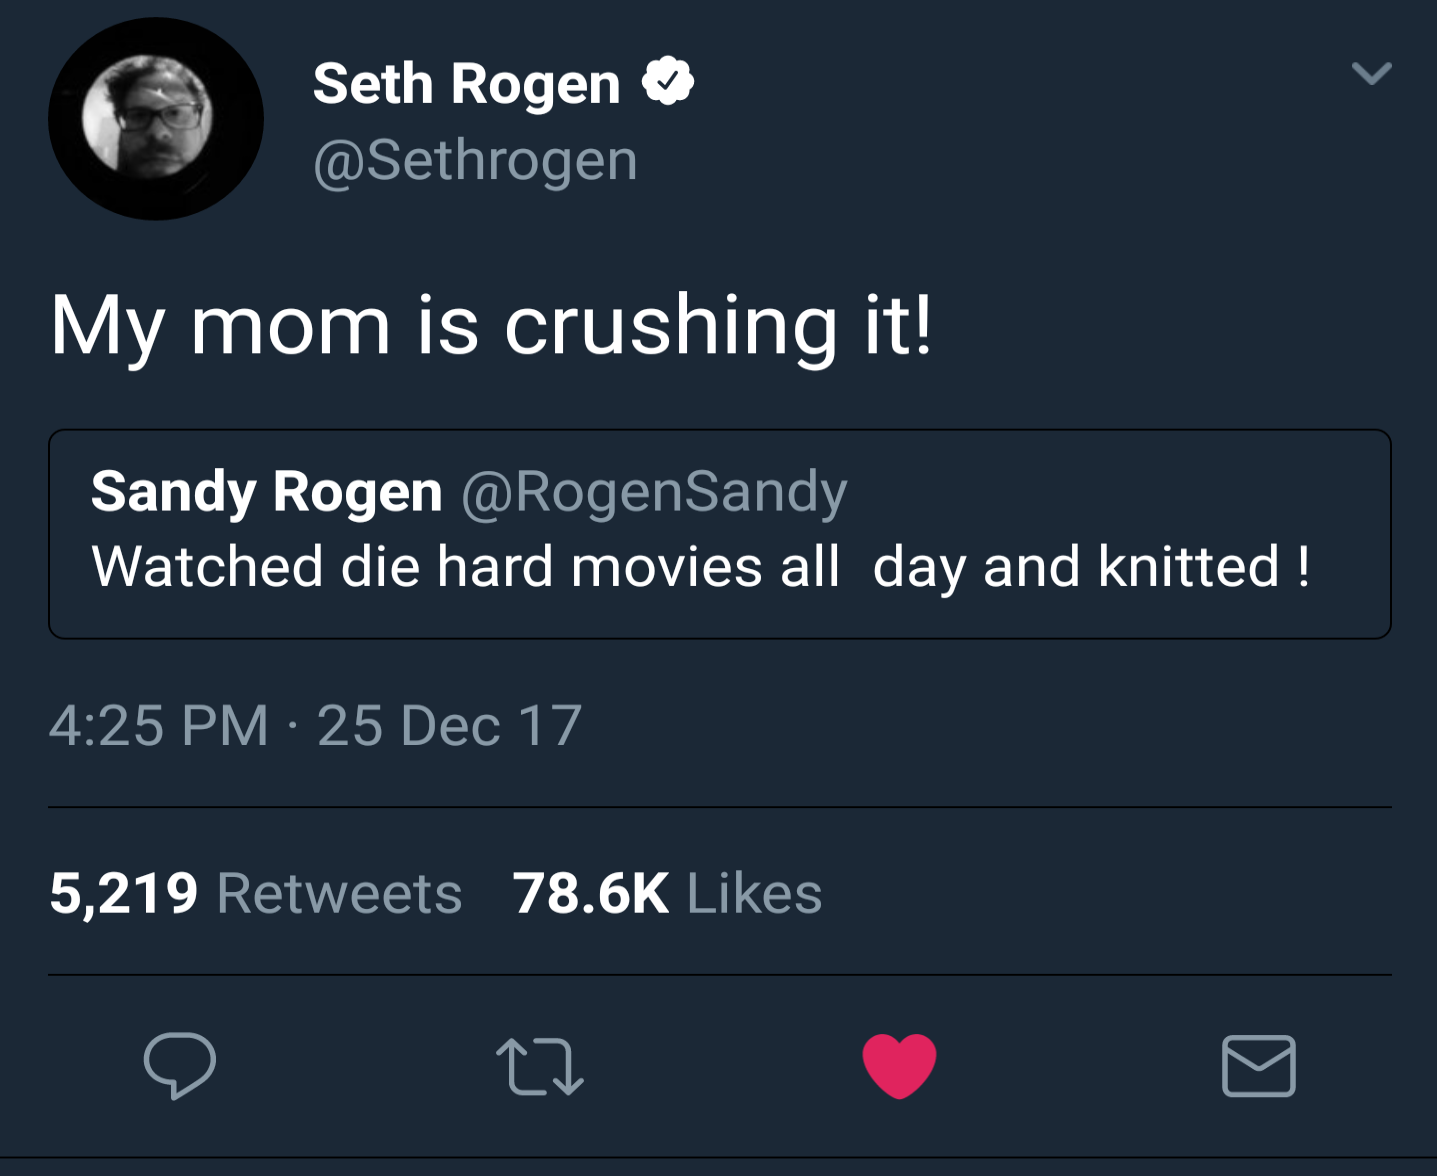This screenshot has width=1437, height=1176.
Task: Click the word Likes label
Action: pos(755,893)
